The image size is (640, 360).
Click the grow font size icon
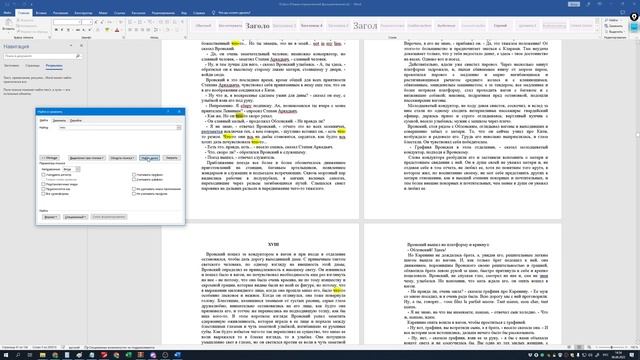[x=96, y=22]
